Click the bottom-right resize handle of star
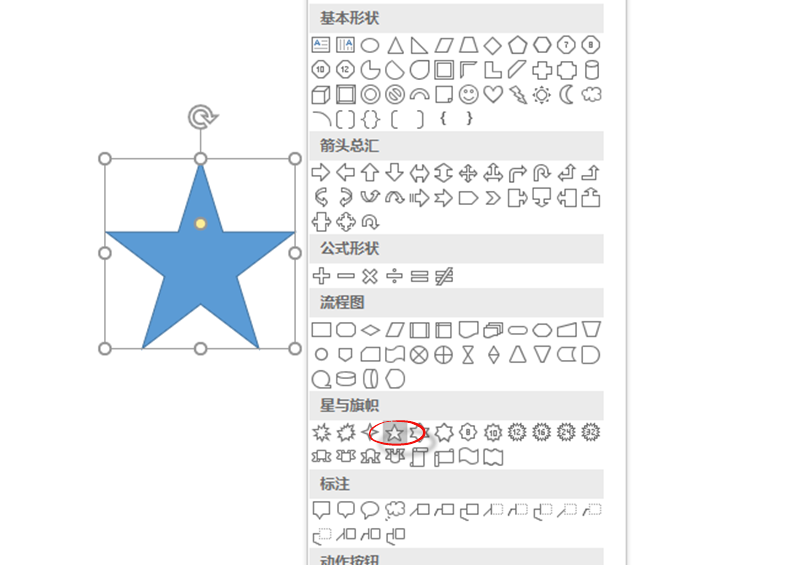The width and height of the screenshot is (800, 565). pyautogui.click(x=295, y=349)
